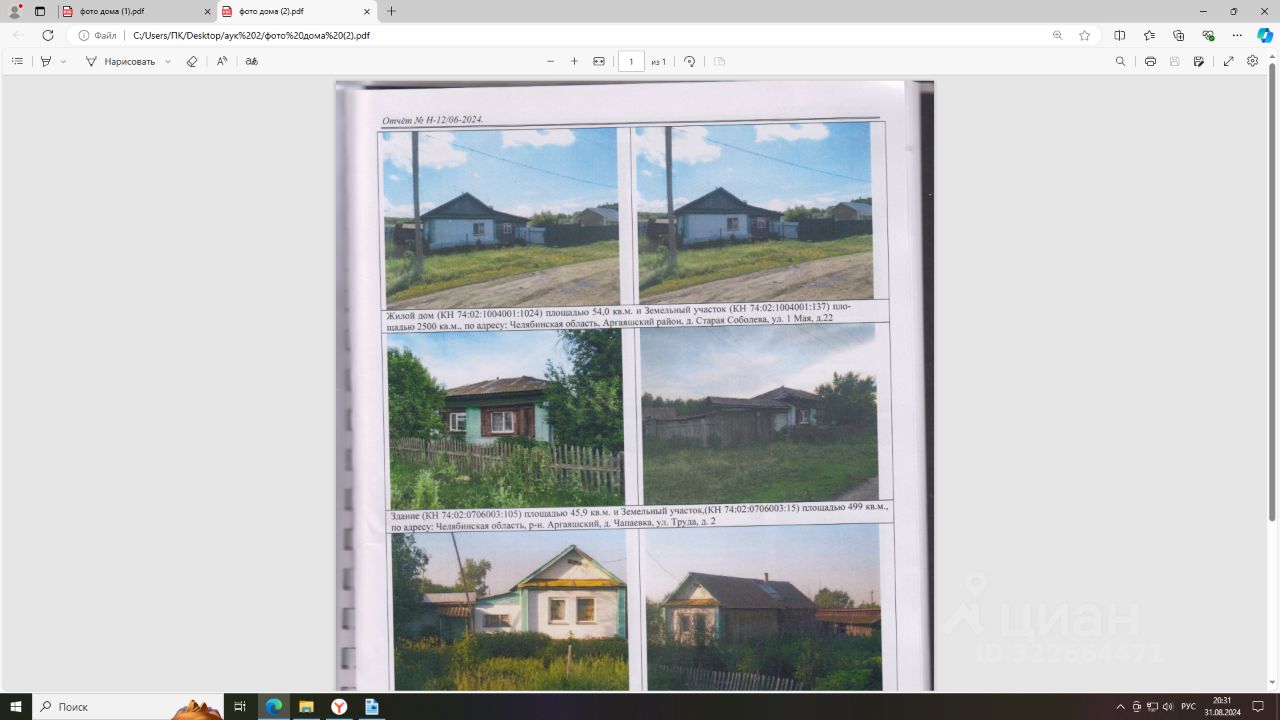Expand the highlighter color options

click(x=63, y=61)
